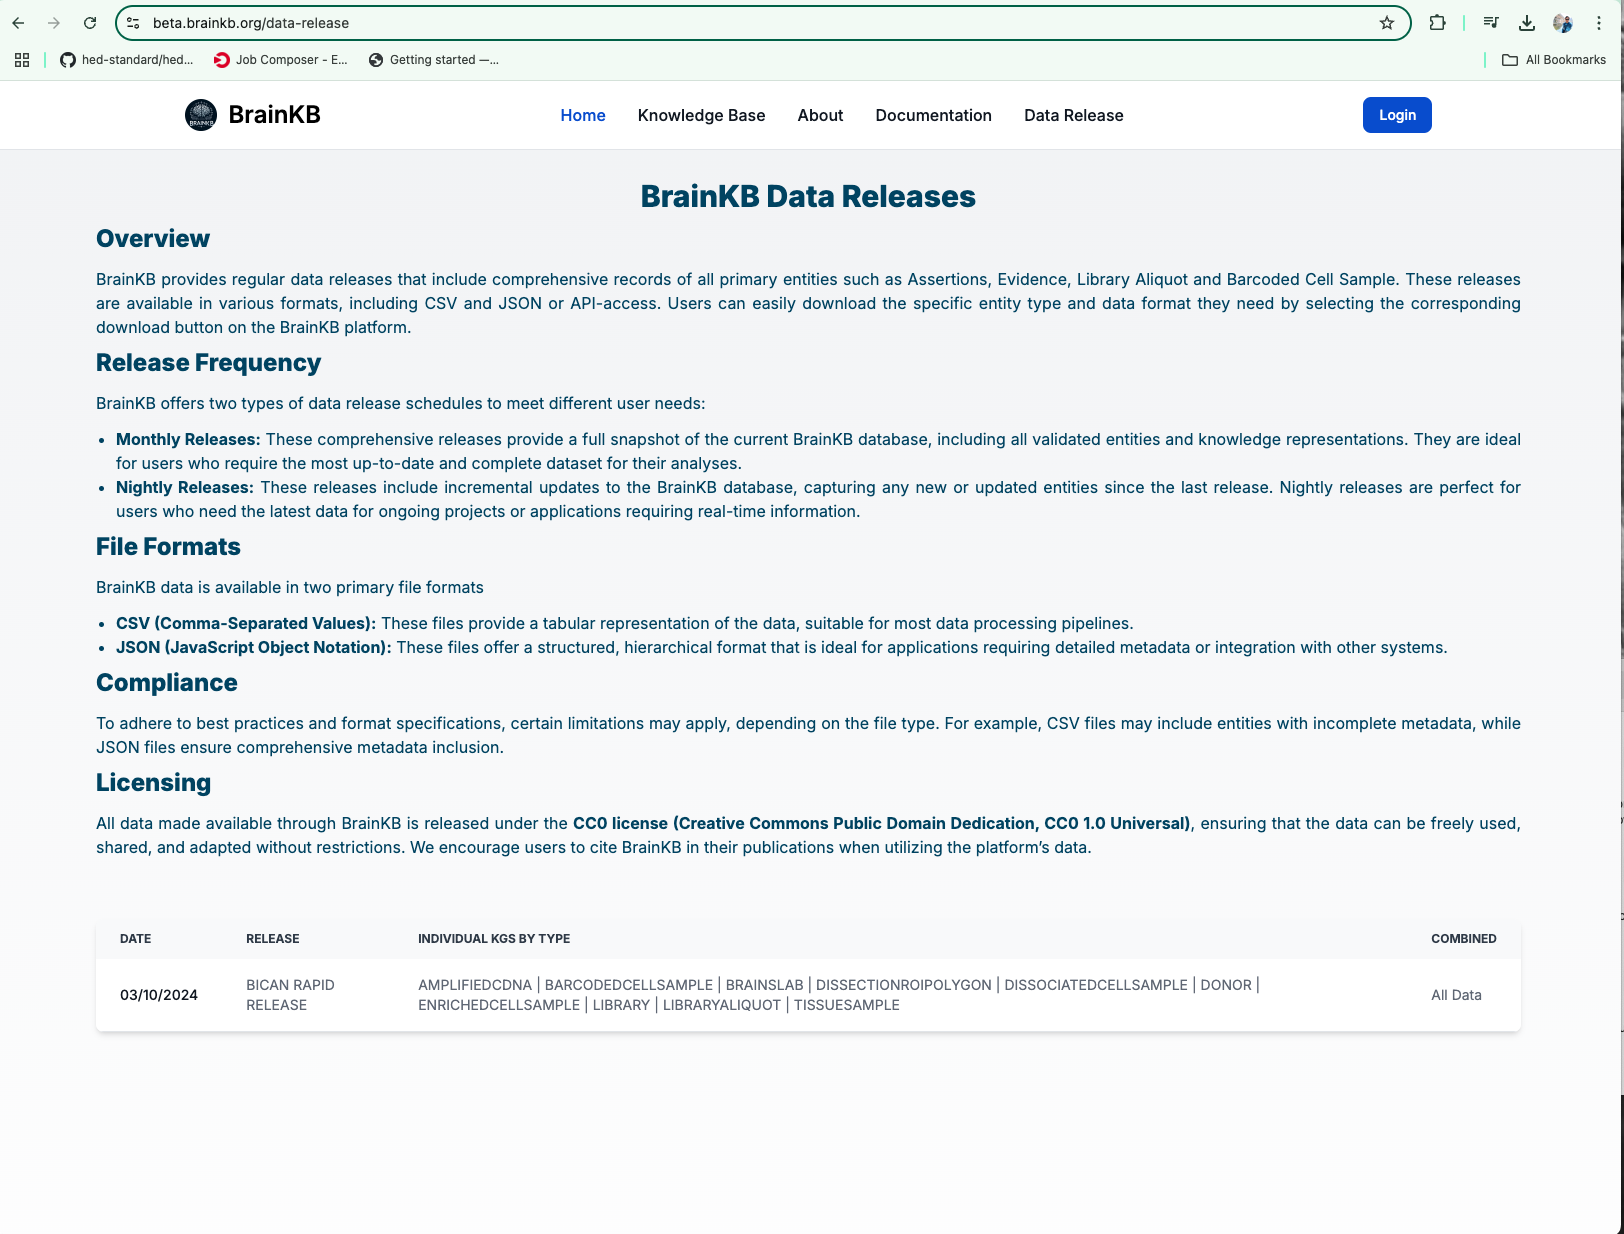The image size is (1624, 1234).
Task: Click the BrainKB brain logo icon
Action: point(201,115)
